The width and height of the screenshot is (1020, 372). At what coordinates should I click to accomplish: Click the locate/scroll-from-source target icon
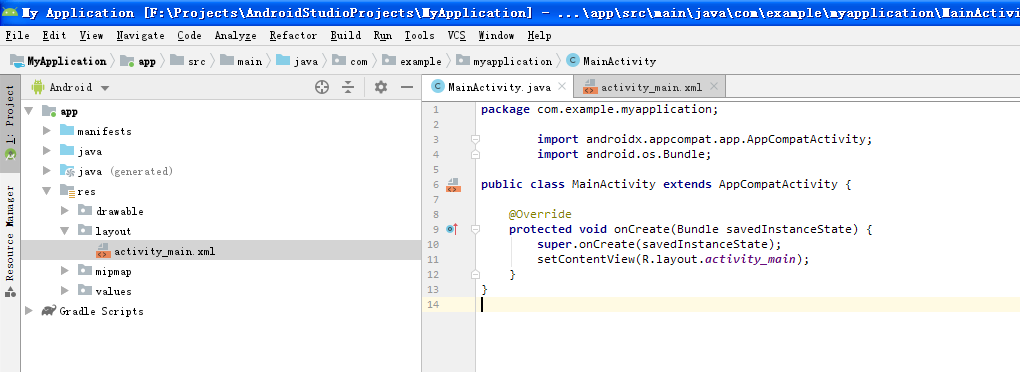322,87
